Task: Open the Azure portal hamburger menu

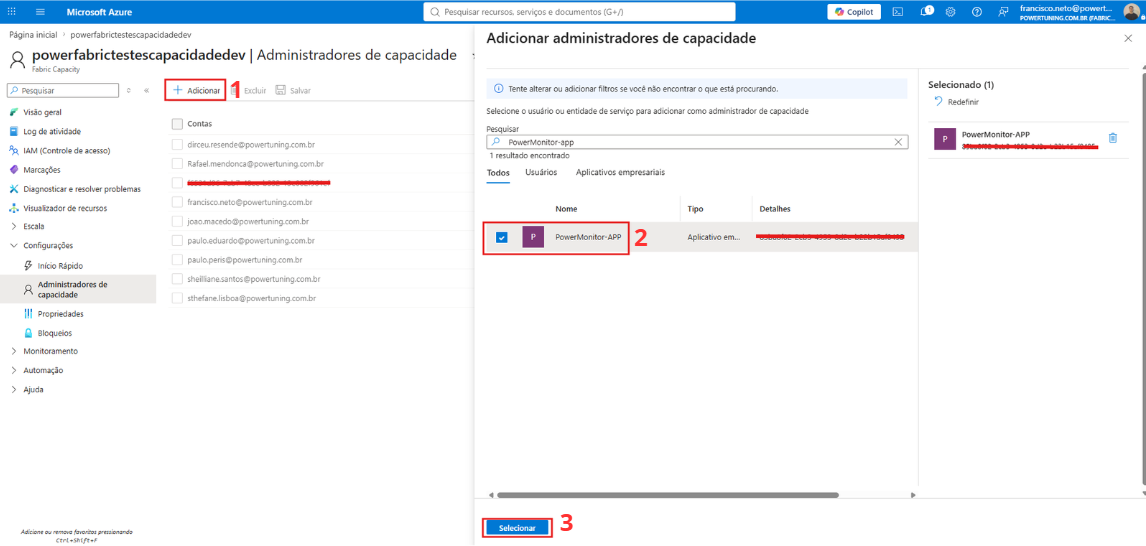Action: (x=40, y=12)
